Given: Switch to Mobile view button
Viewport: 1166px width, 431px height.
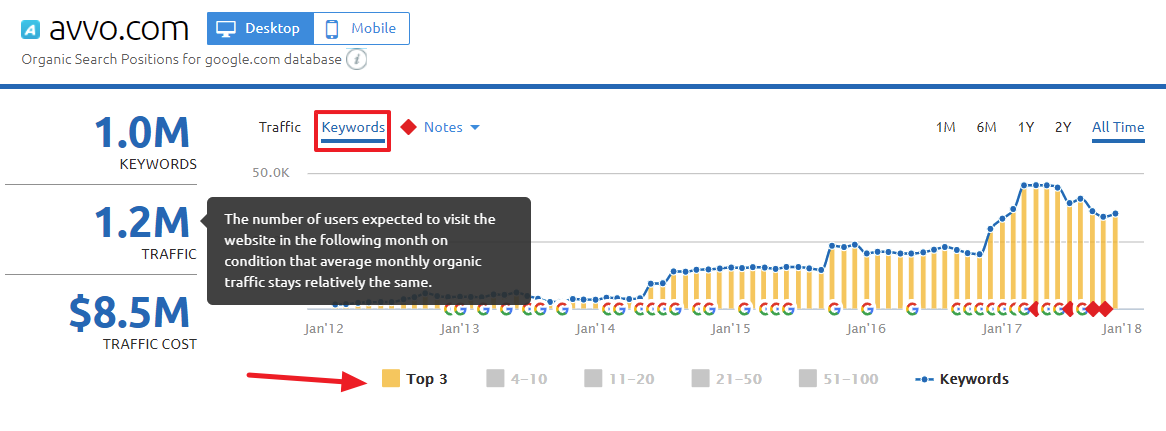Looking at the screenshot, I should (361, 28).
